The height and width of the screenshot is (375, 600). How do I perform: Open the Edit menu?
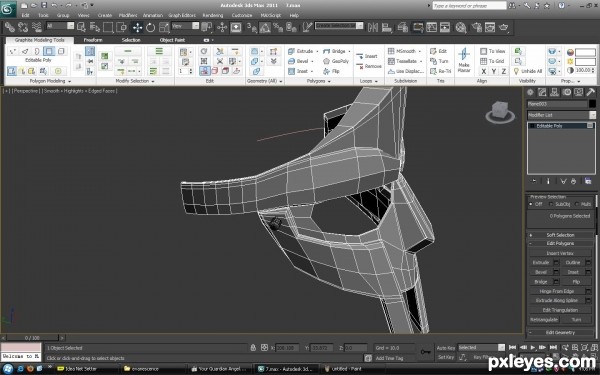(25, 15)
